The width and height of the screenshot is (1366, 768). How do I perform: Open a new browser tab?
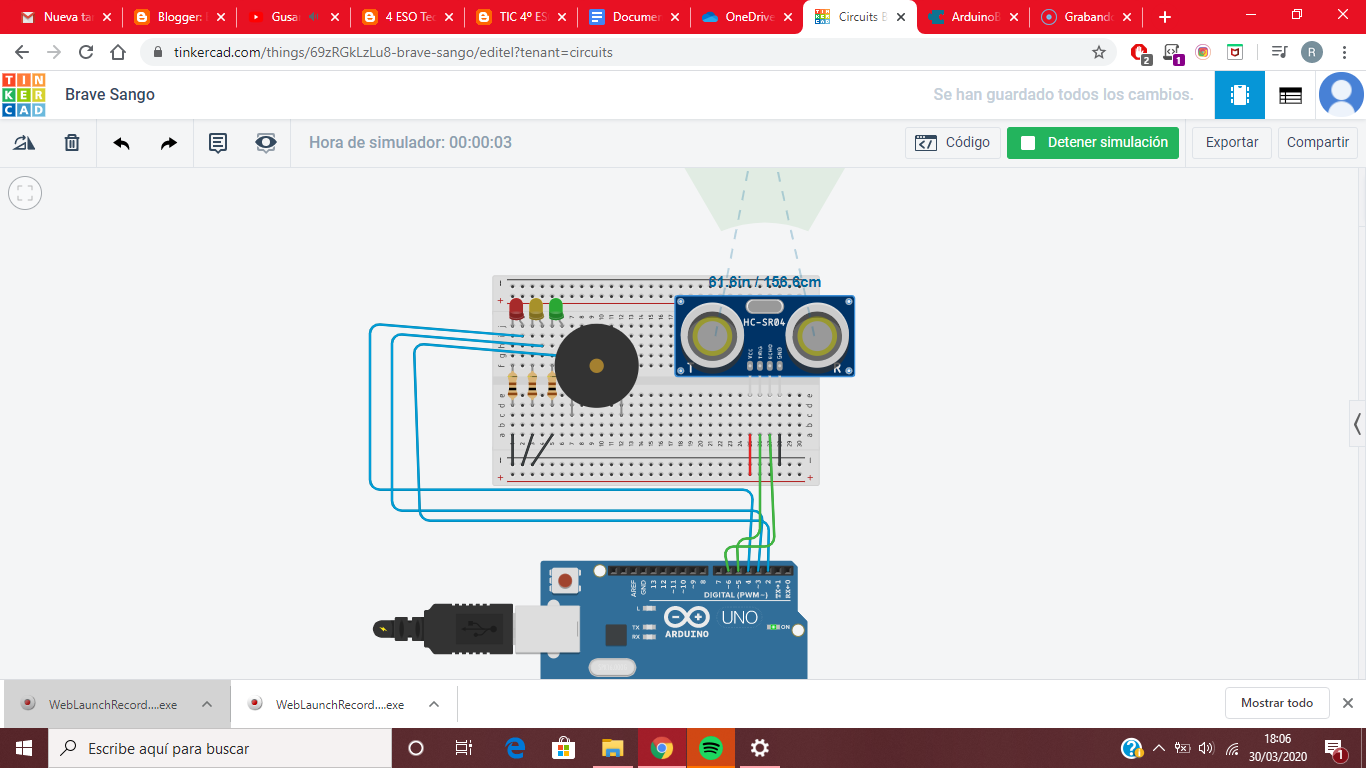point(1164,17)
